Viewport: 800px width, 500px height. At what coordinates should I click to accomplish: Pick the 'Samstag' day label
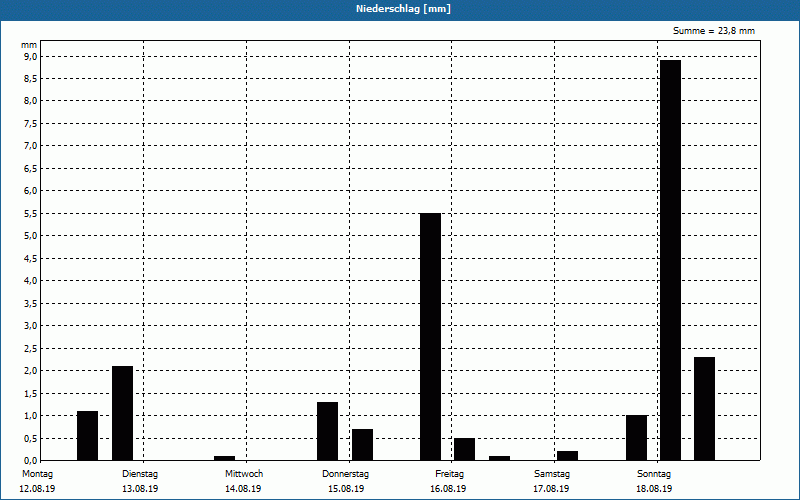click(x=552, y=474)
